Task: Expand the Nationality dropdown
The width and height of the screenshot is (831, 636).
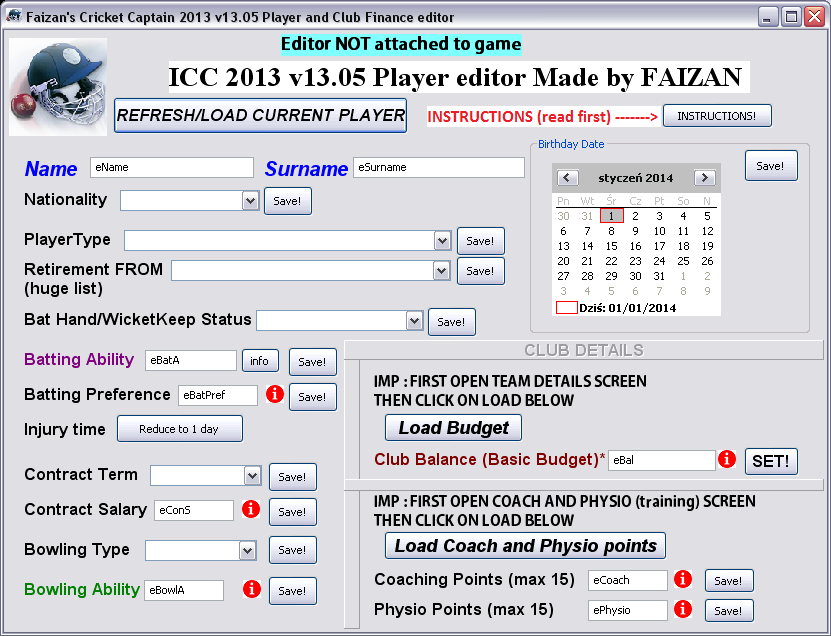Action: (x=250, y=201)
